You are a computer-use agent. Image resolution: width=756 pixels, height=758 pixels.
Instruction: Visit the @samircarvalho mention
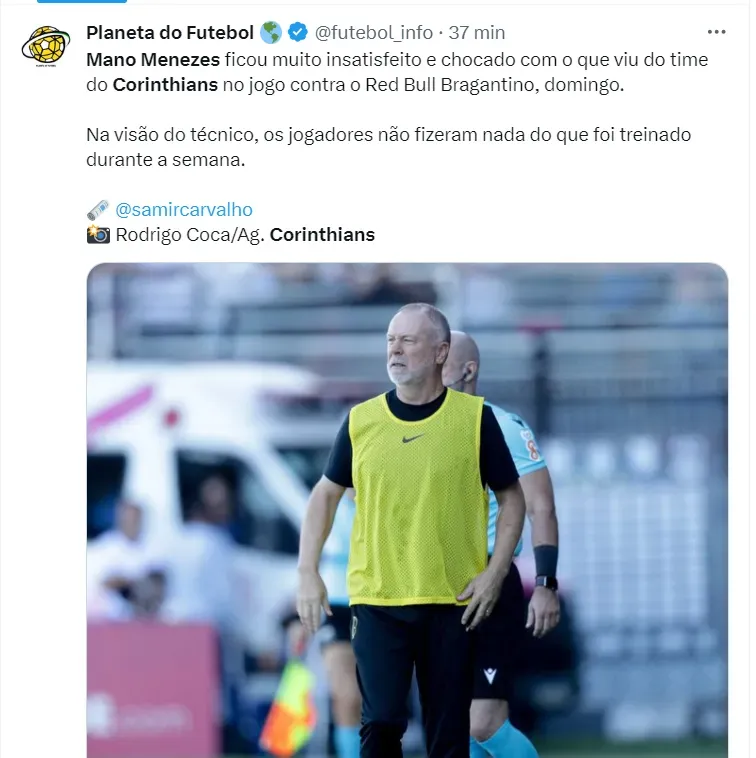(x=184, y=210)
